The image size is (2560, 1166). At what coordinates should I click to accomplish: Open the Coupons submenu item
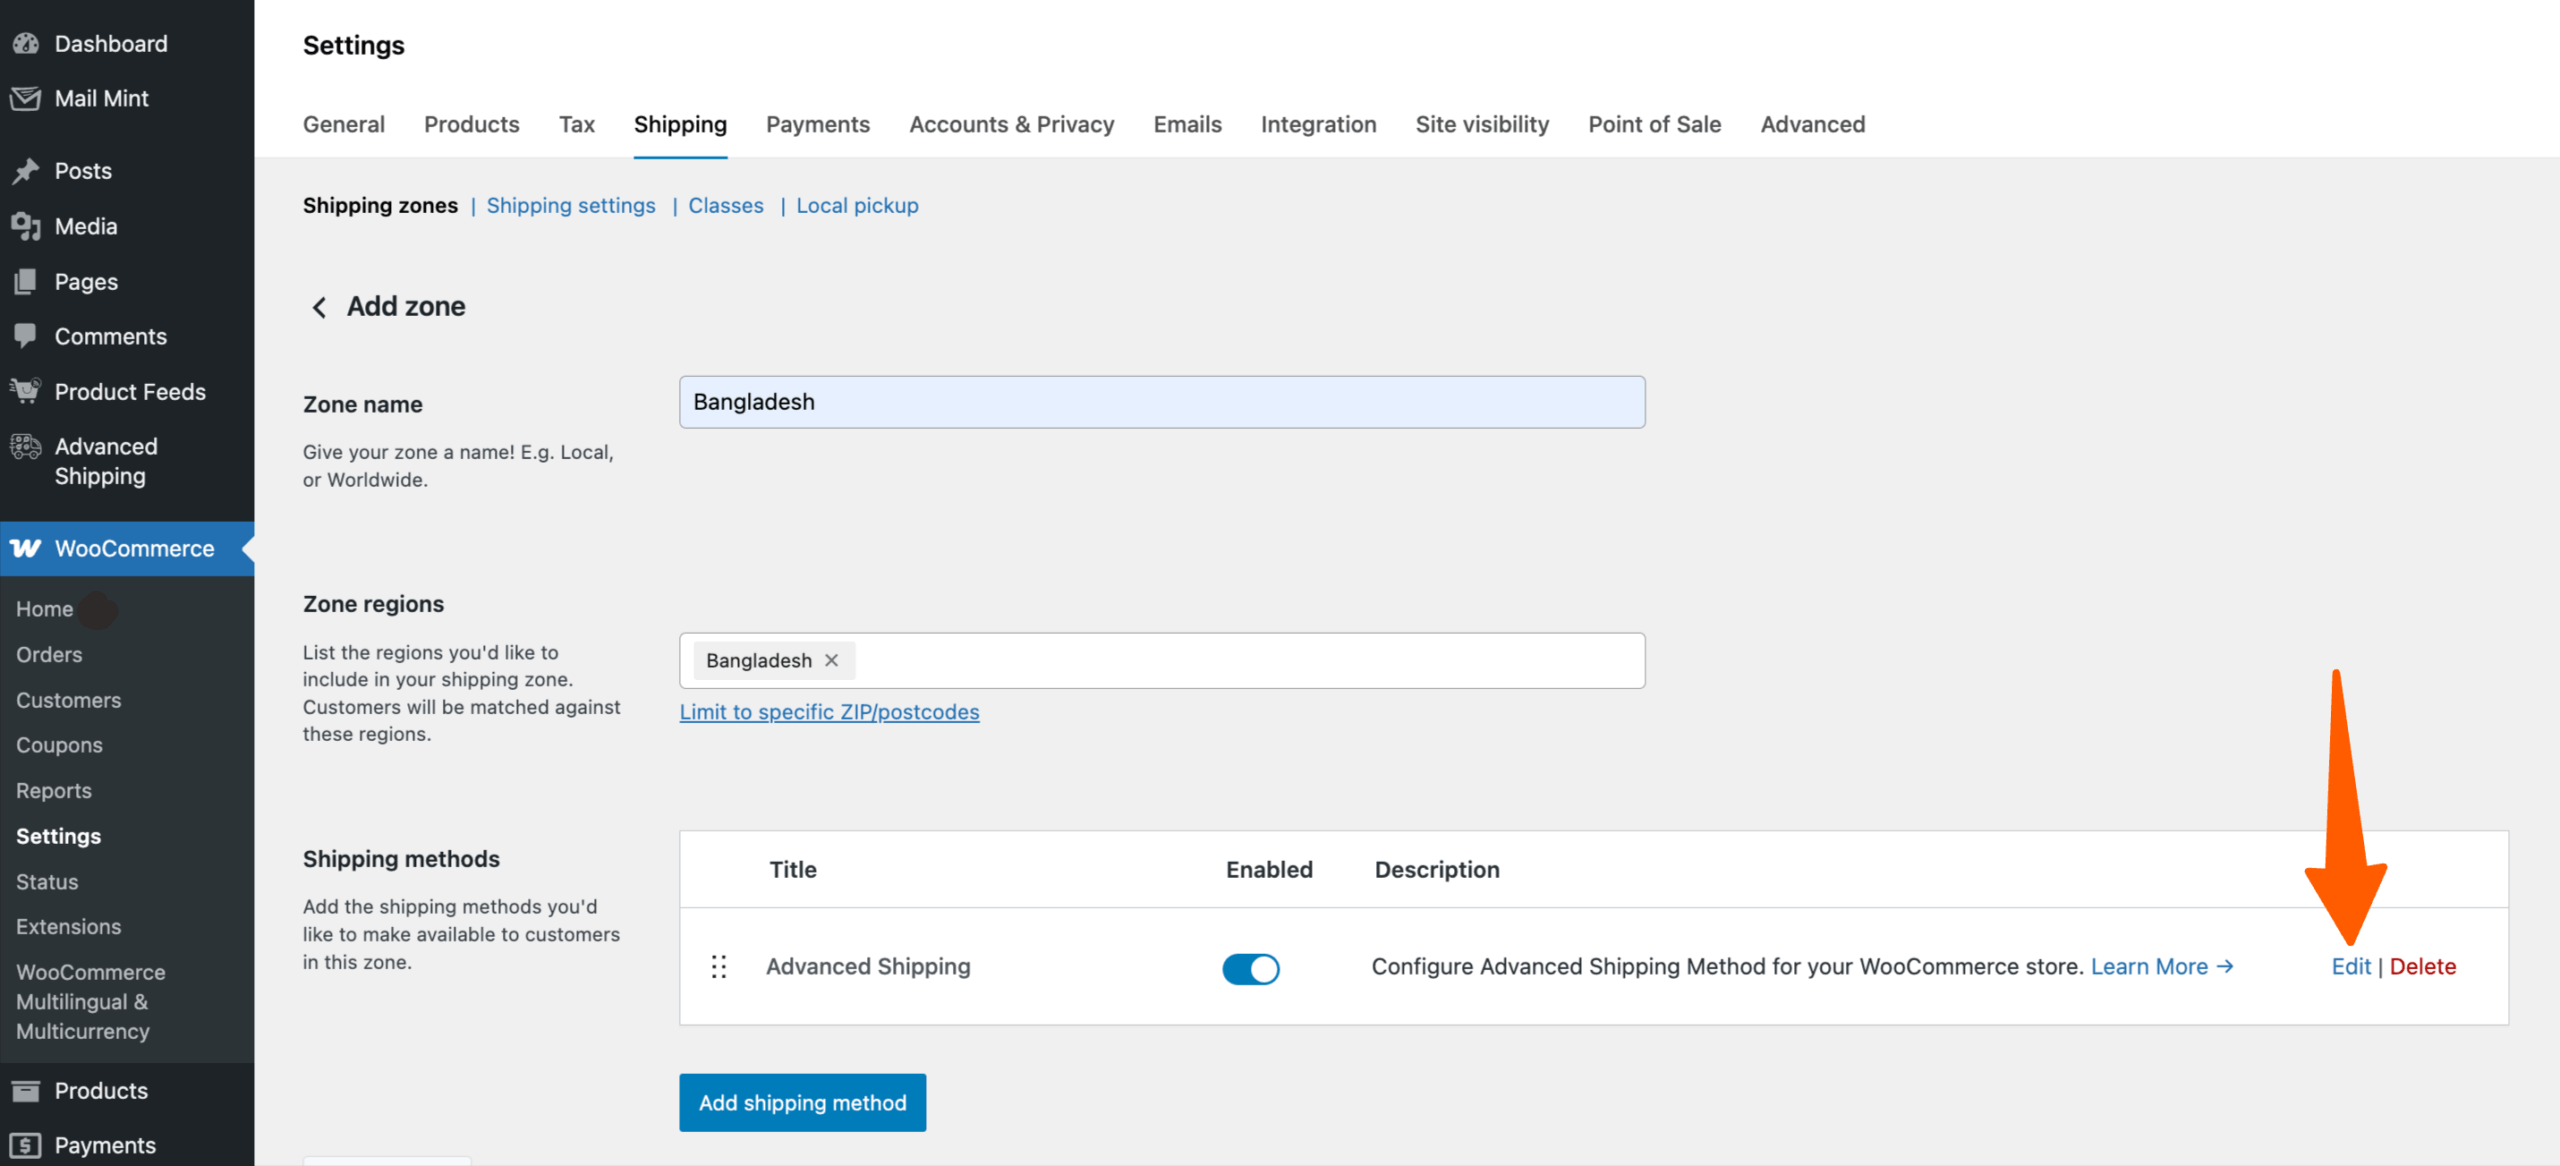coord(59,745)
